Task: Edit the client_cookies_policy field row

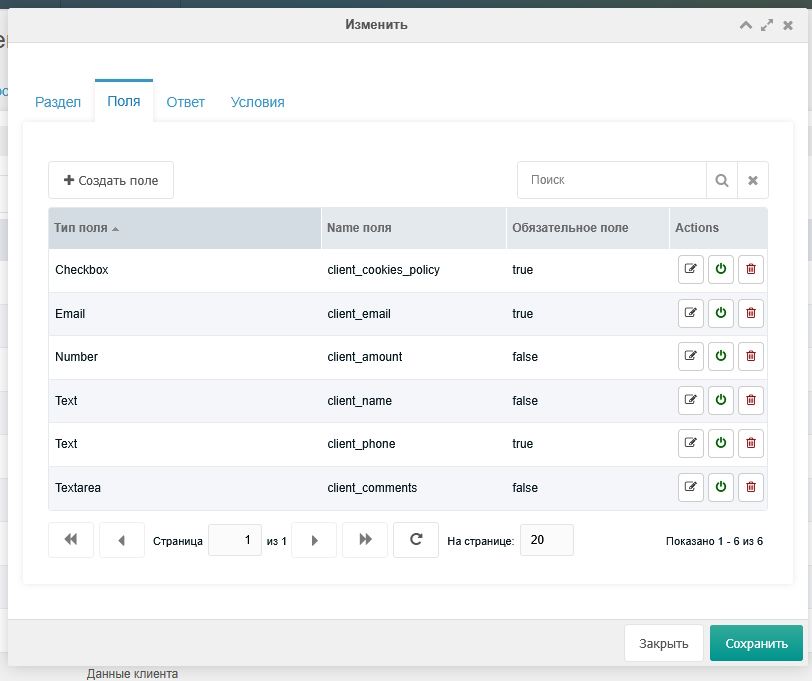Action: (690, 270)
